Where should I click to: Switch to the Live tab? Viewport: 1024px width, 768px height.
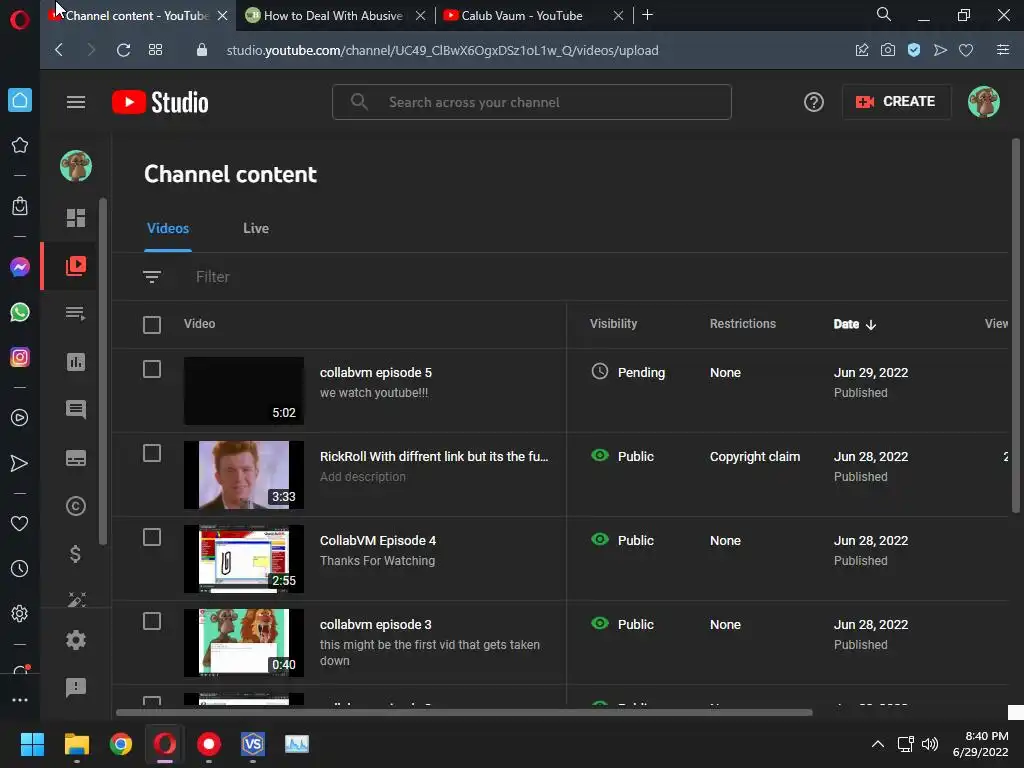coord(256,229)
